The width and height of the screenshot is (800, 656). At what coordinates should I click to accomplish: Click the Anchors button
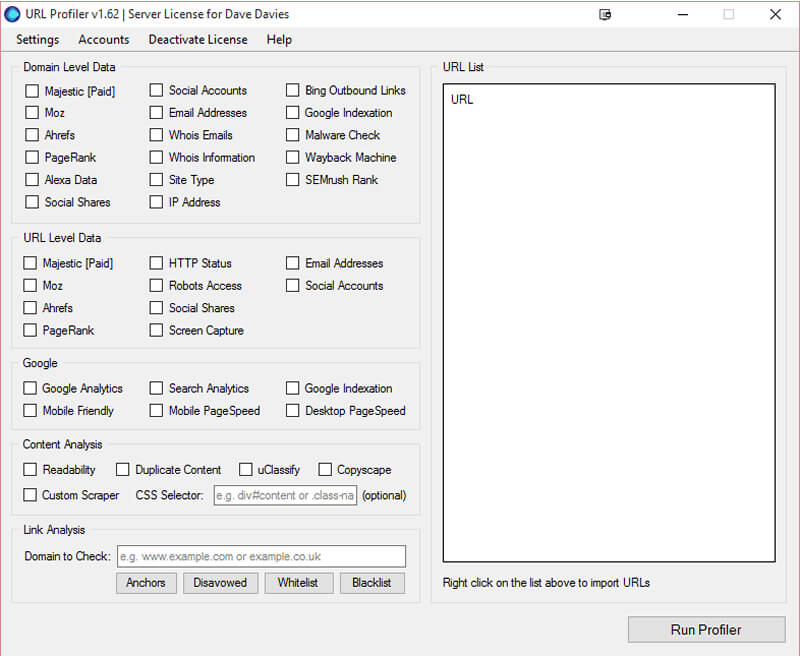(146, 583)
